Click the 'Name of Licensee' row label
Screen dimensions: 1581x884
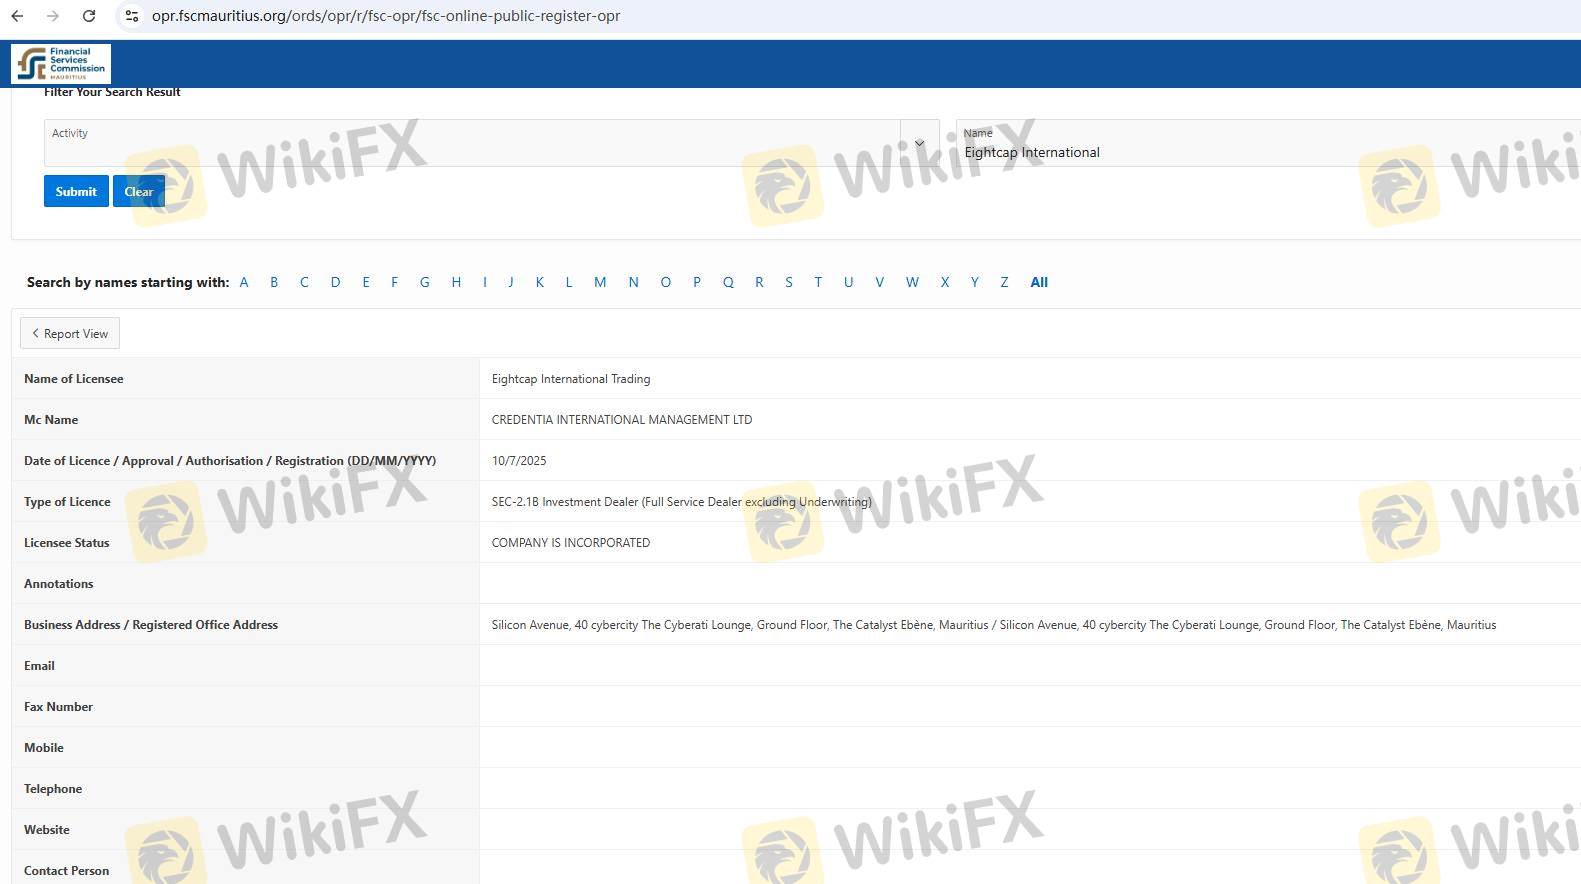pos(74,379)
